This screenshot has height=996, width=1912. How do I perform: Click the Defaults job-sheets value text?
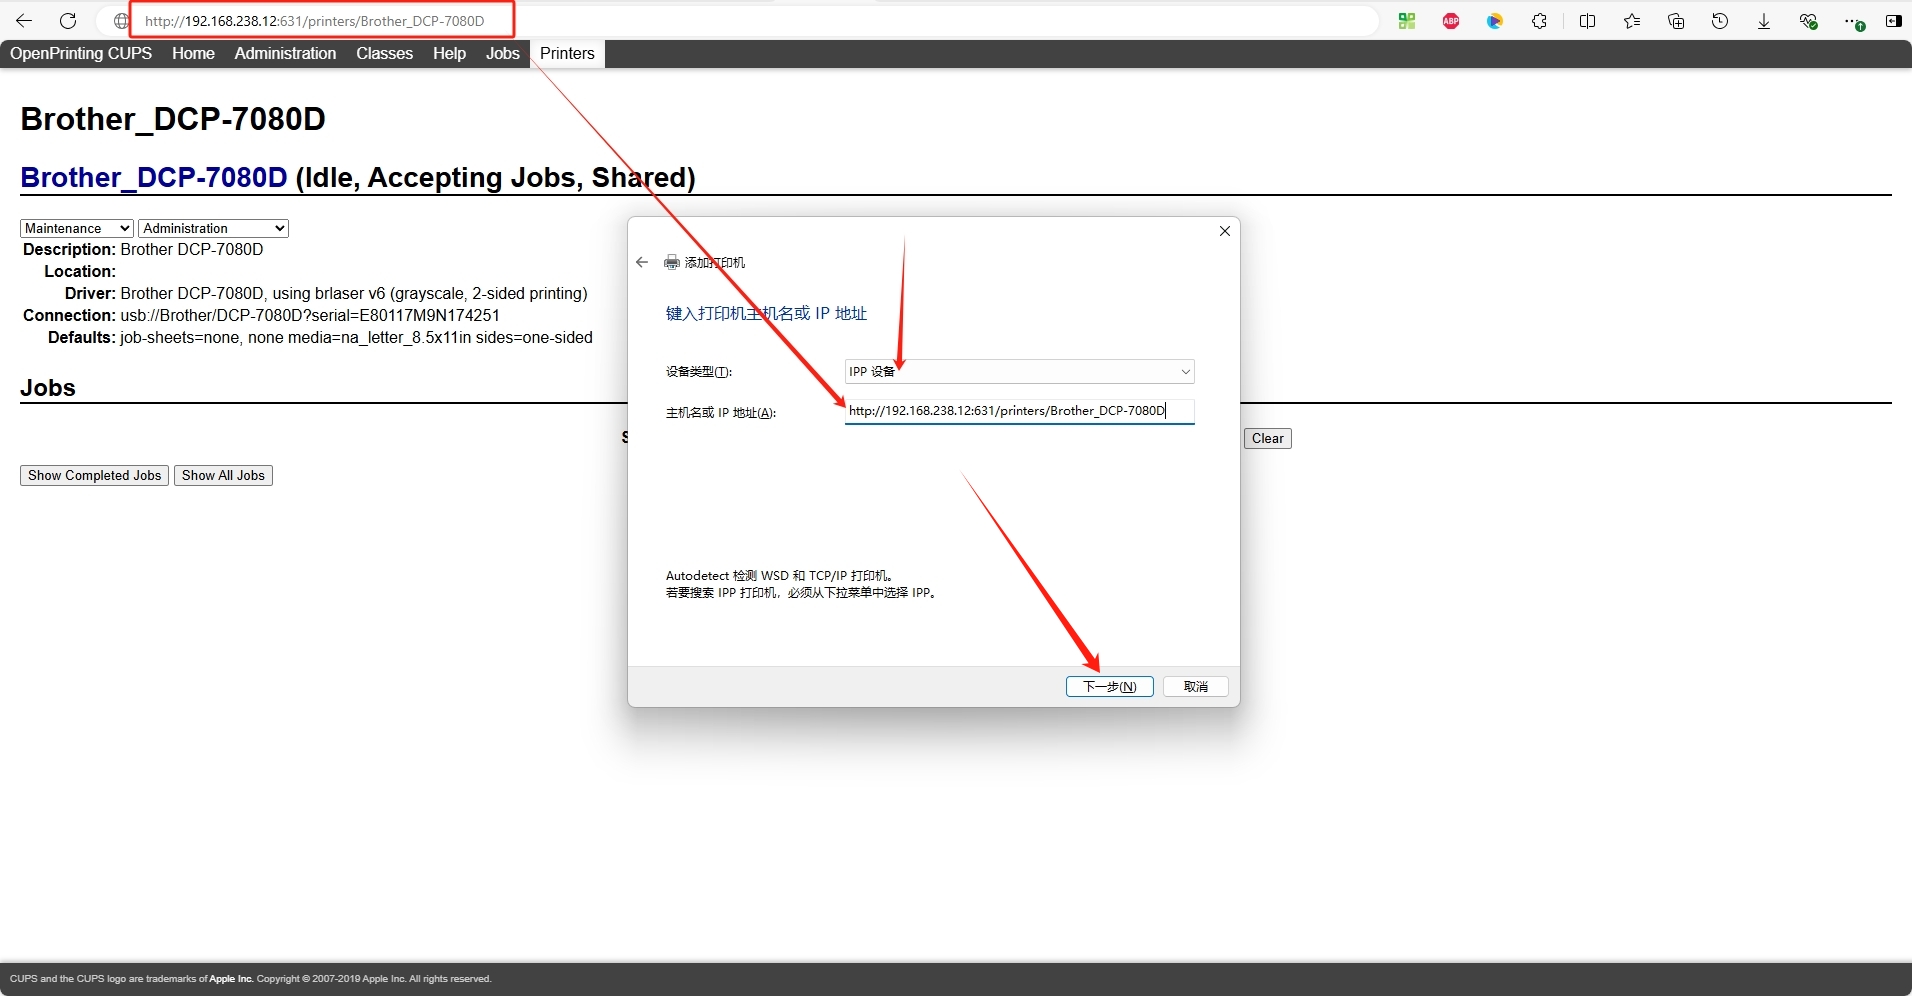coord(356,337)
